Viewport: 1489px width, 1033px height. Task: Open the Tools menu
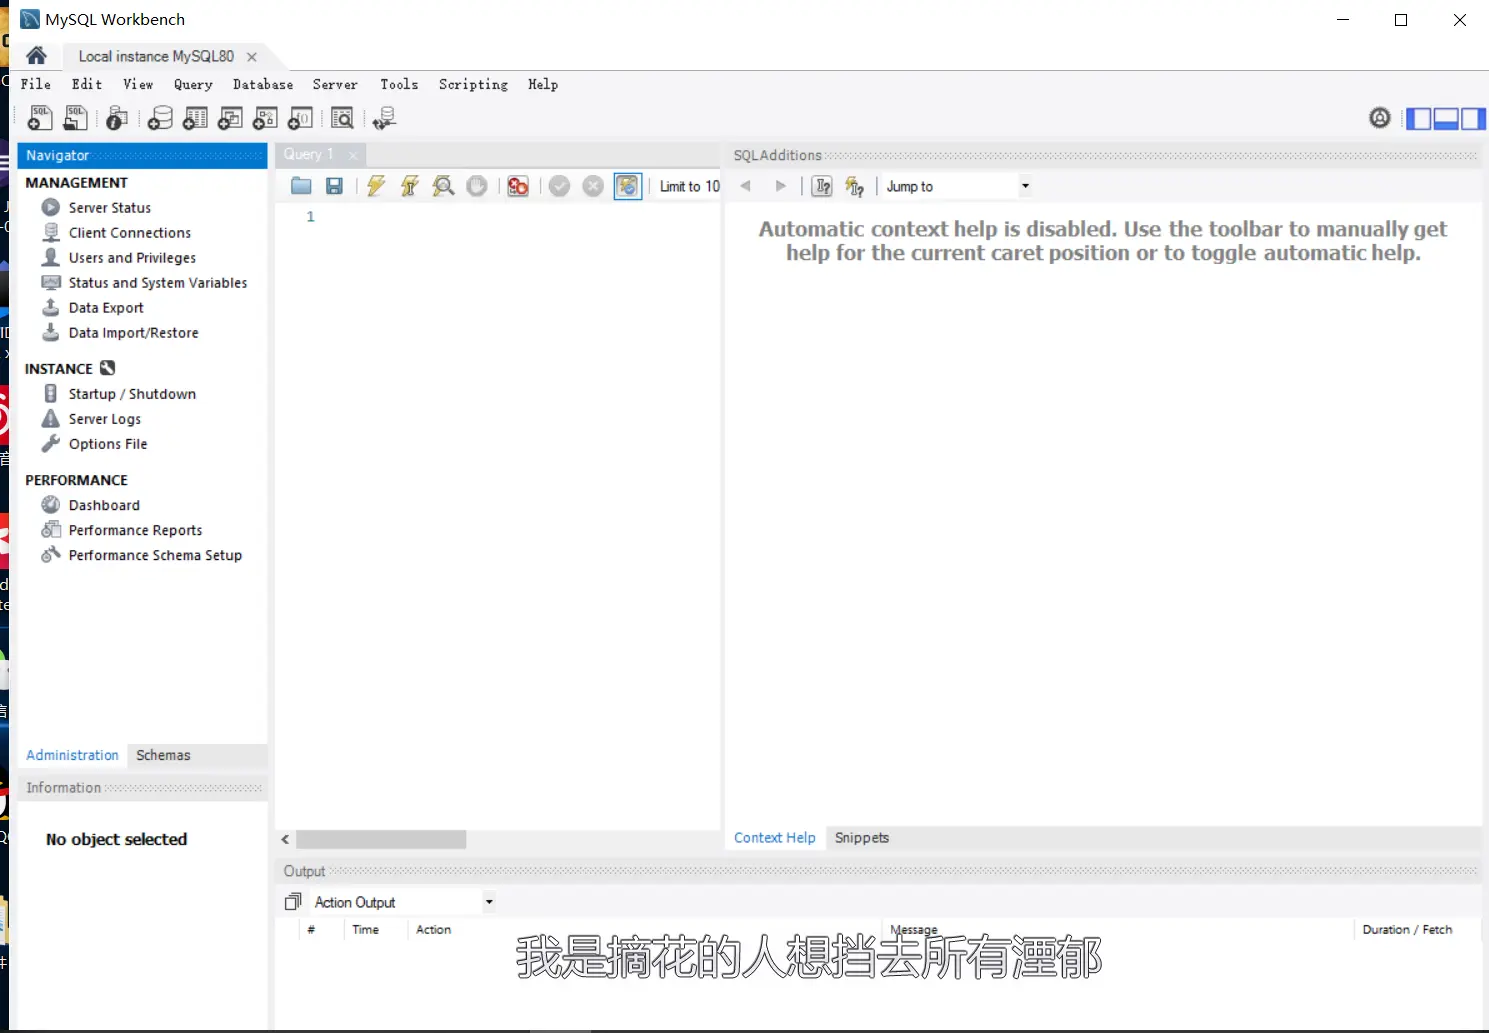tap(399, 84)
